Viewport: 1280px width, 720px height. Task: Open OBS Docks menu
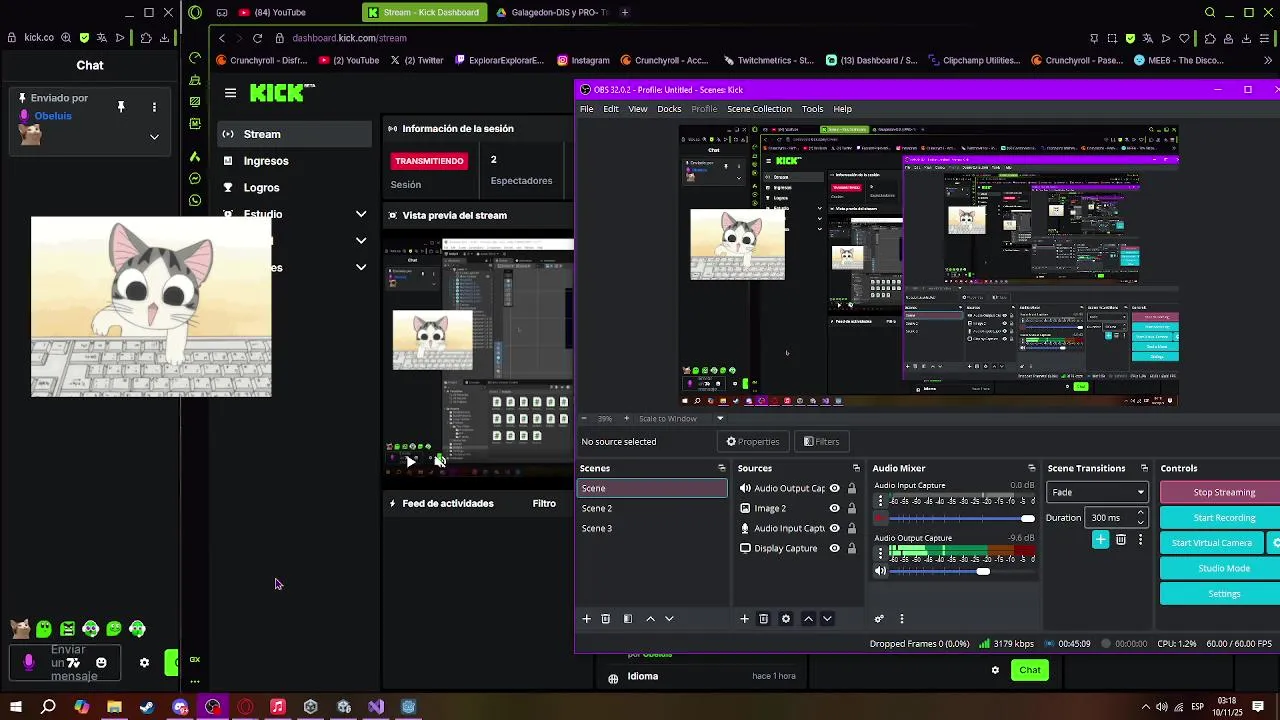pos(669,109)
